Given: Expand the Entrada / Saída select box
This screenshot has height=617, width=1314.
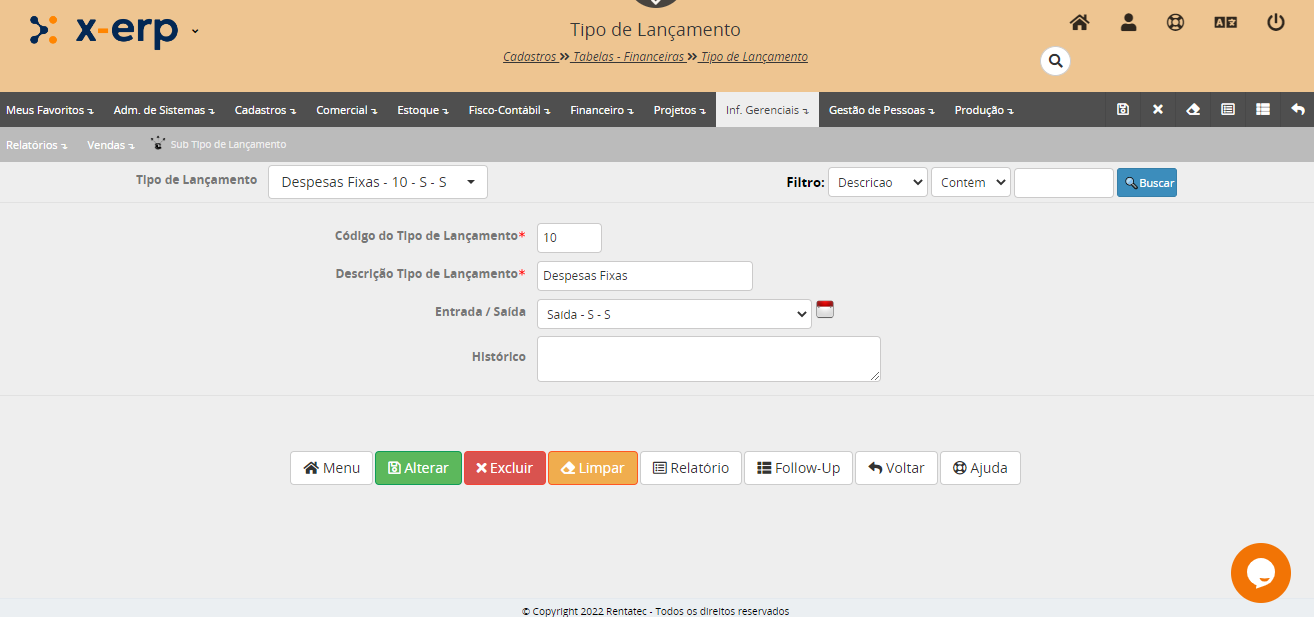Looking at the screenshot, I should (x=673, y=314).
